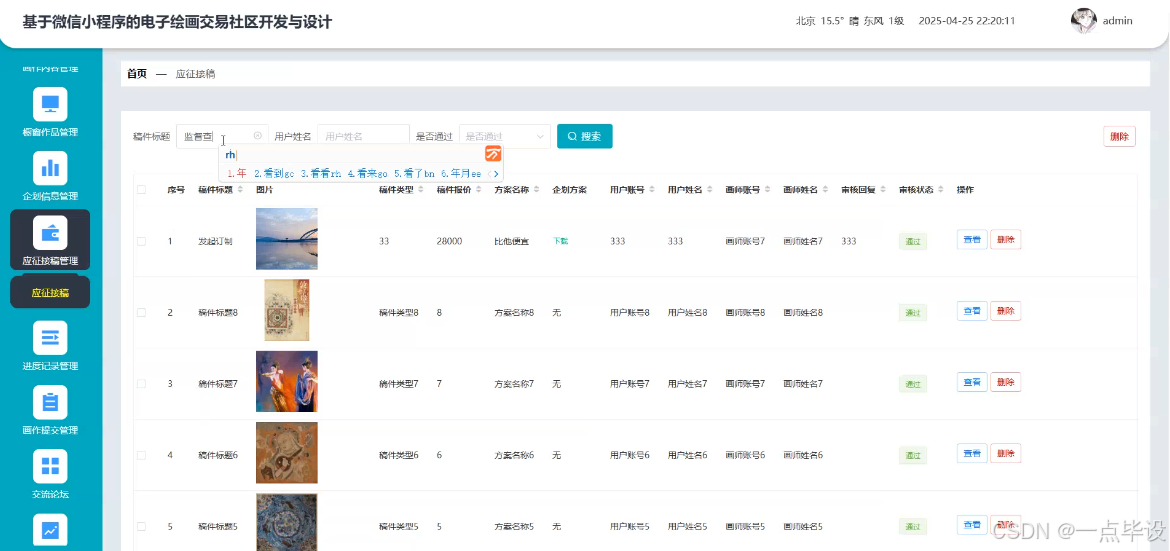Sort table by 画师姓名 column
The image size is (1170, 551).
pos(826,190)
